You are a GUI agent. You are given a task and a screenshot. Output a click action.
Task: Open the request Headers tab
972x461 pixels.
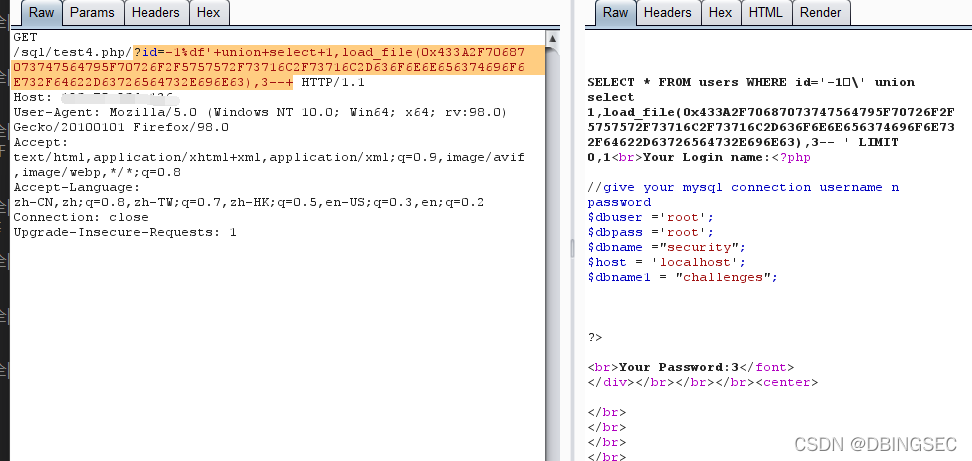coord(156,12)
